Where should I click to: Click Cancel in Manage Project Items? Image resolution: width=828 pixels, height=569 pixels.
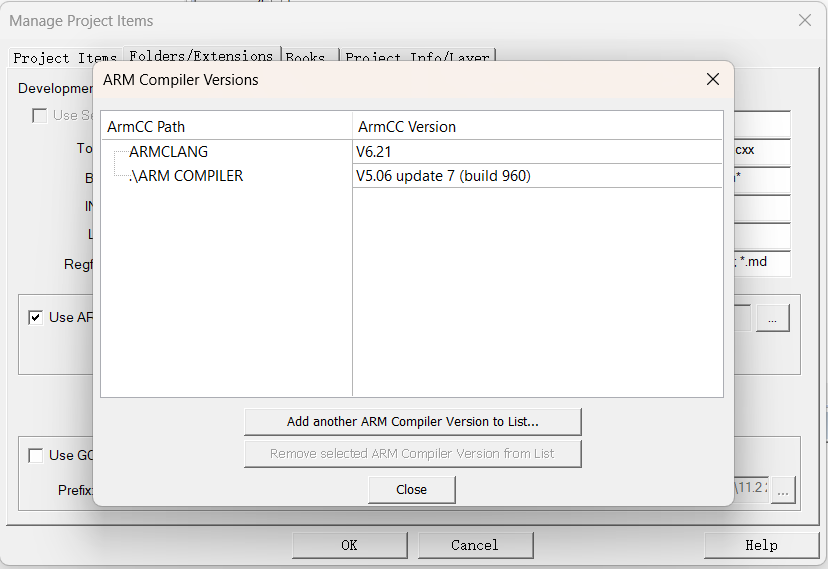(x=475, y=545)
